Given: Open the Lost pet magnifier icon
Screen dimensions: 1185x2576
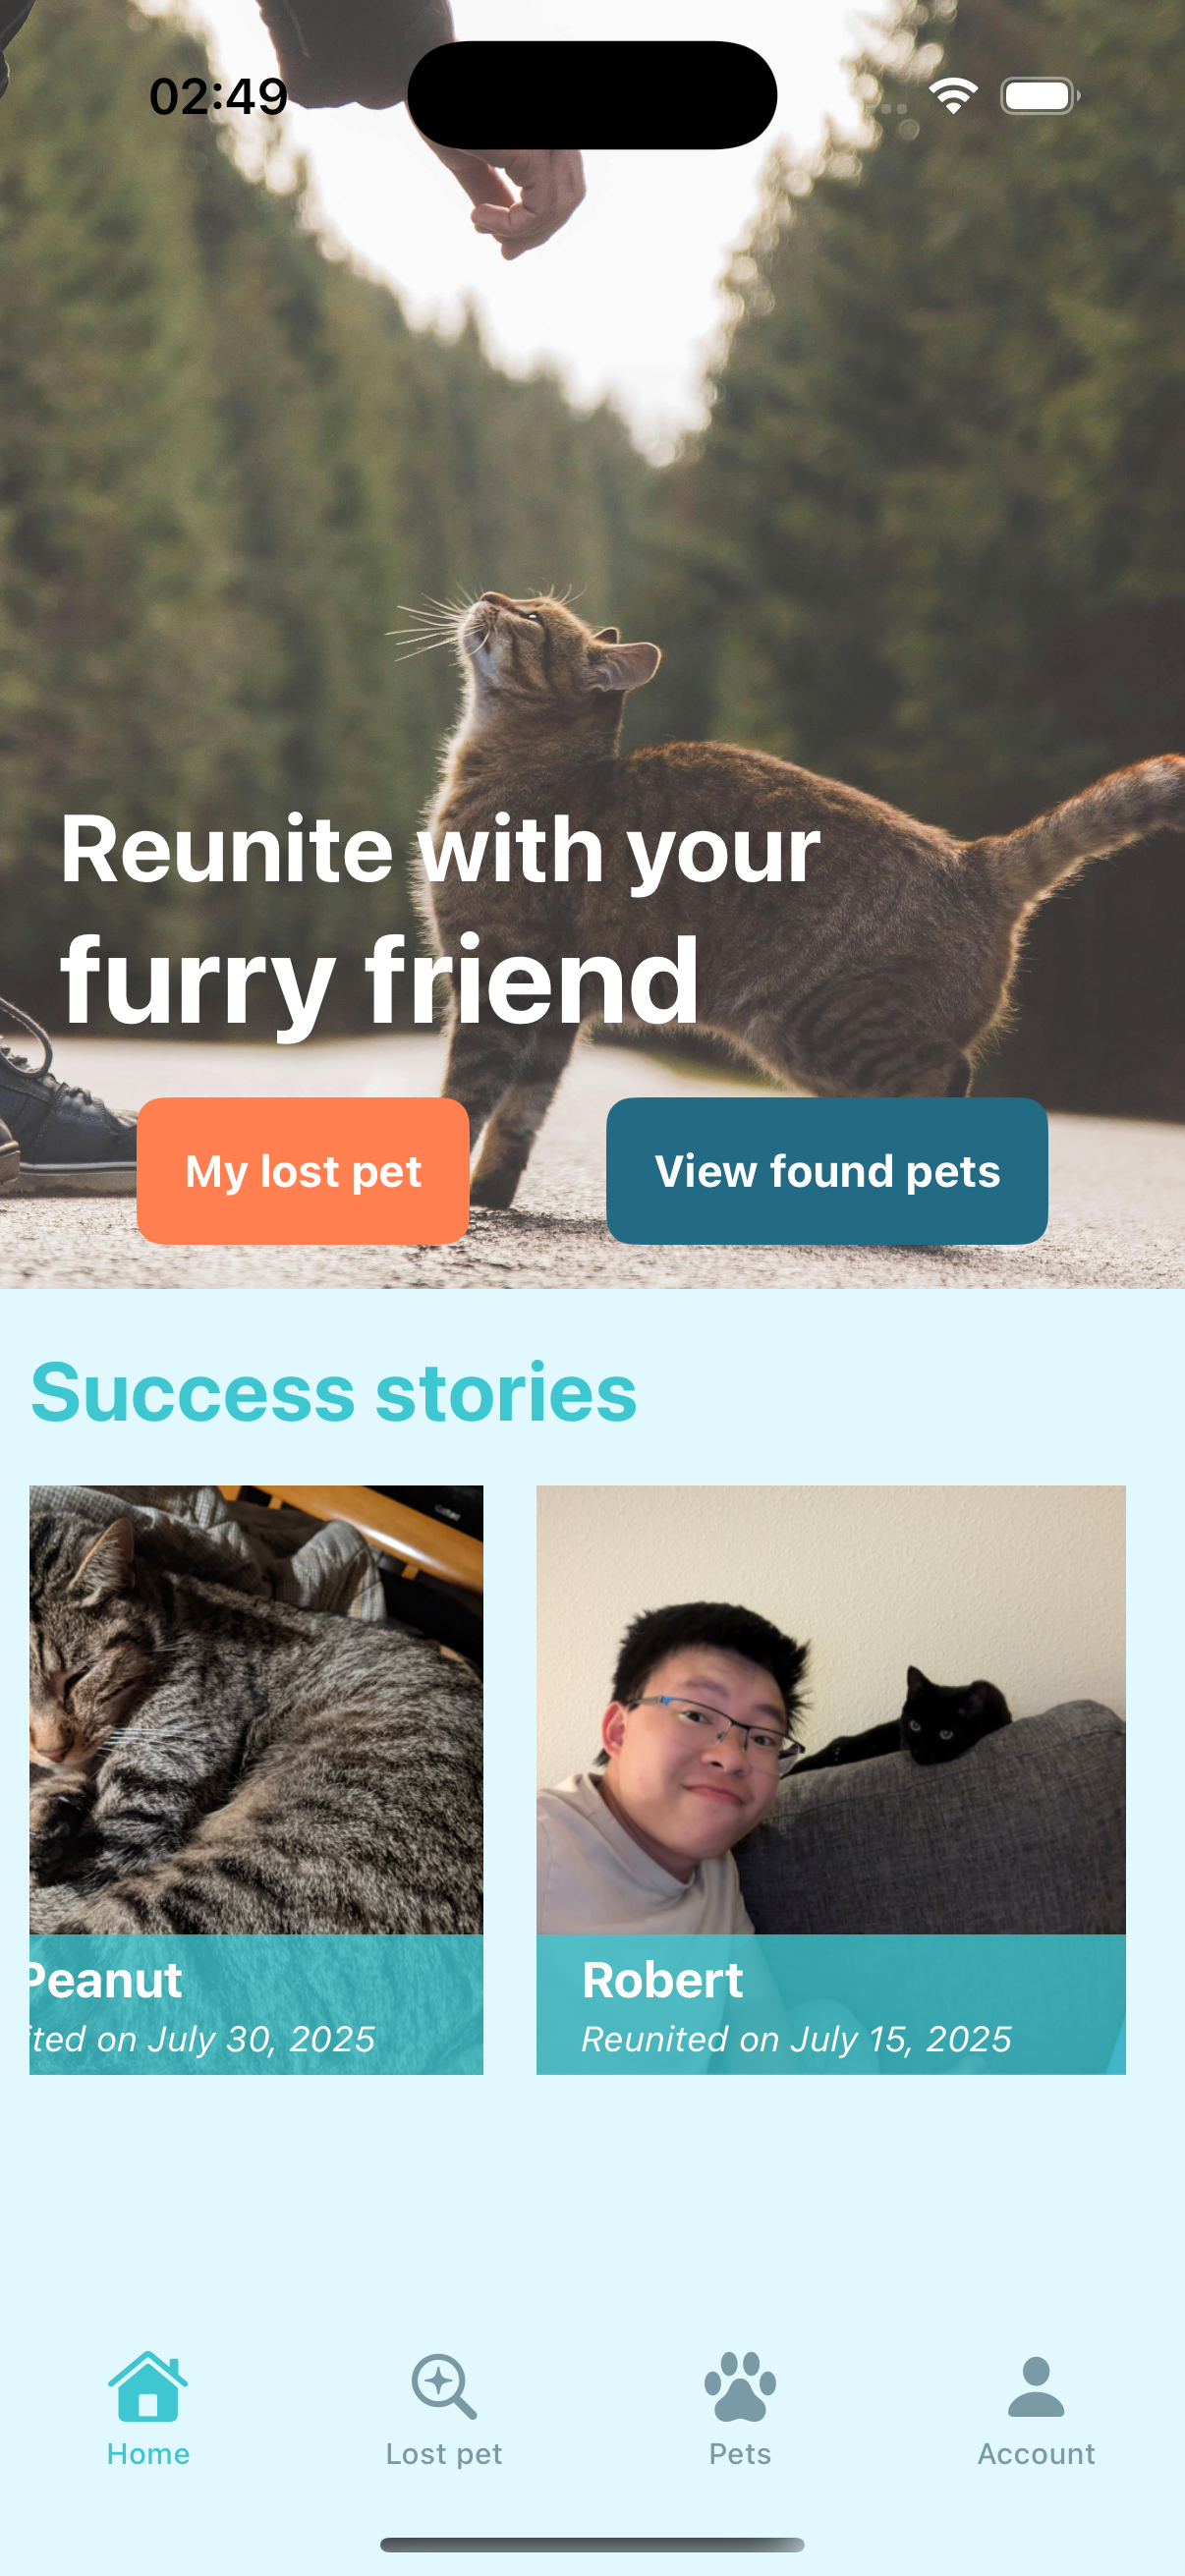Looking at the screenshot, I should [x=444, y=2387].
